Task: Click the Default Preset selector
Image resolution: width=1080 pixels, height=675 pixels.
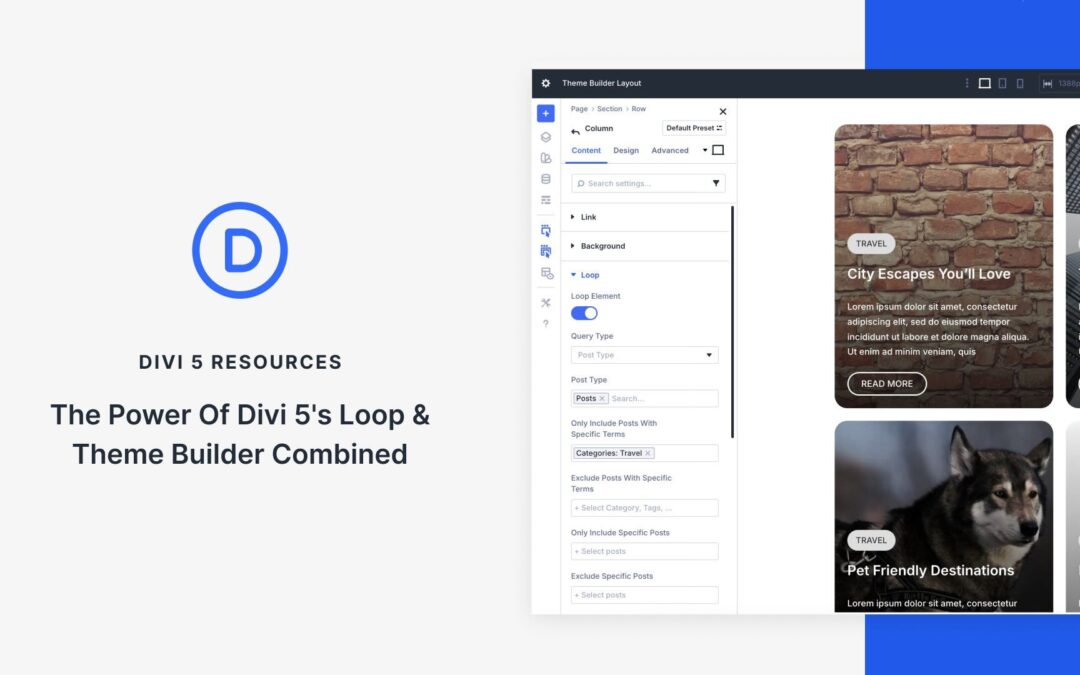Action: pos(693,127)
